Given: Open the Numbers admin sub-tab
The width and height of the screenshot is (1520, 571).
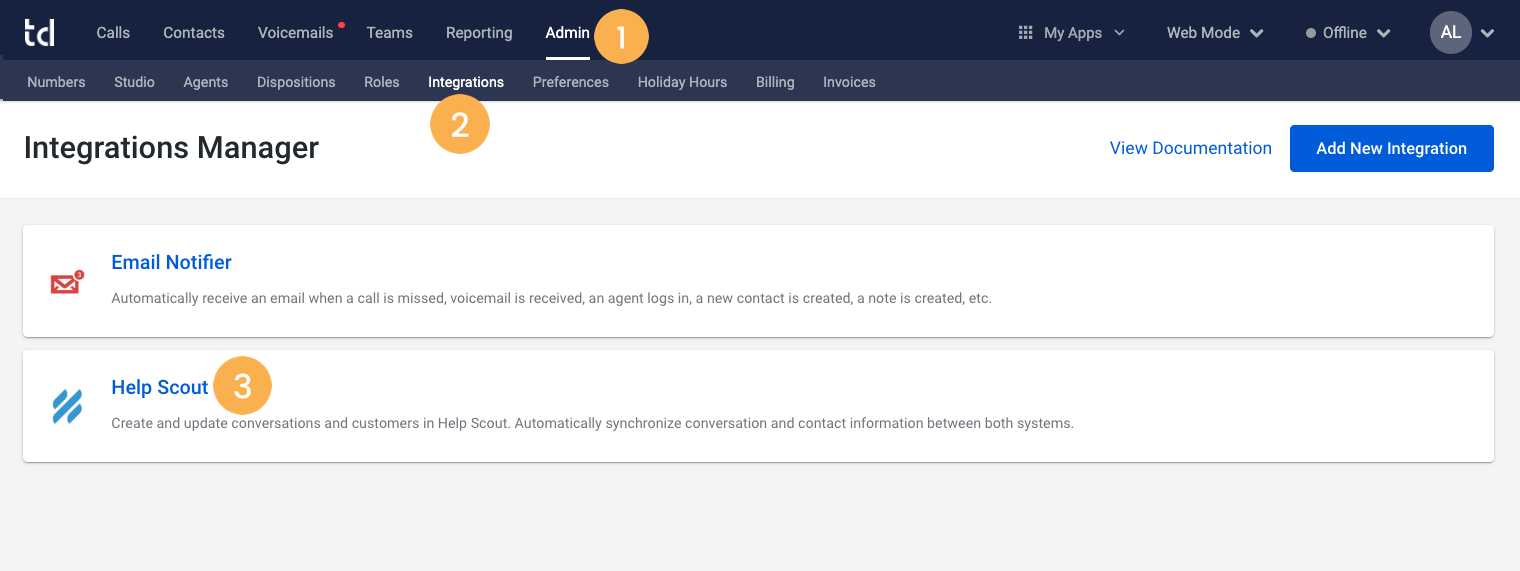Looking at the screenshot, I should (56, 82).
